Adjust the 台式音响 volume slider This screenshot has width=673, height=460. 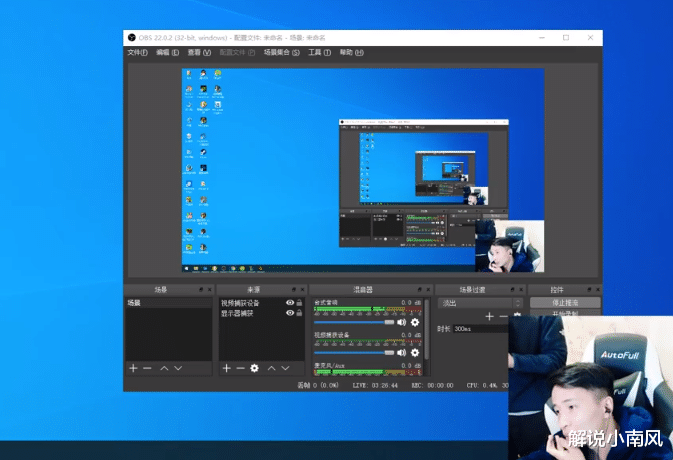point(355,322)
